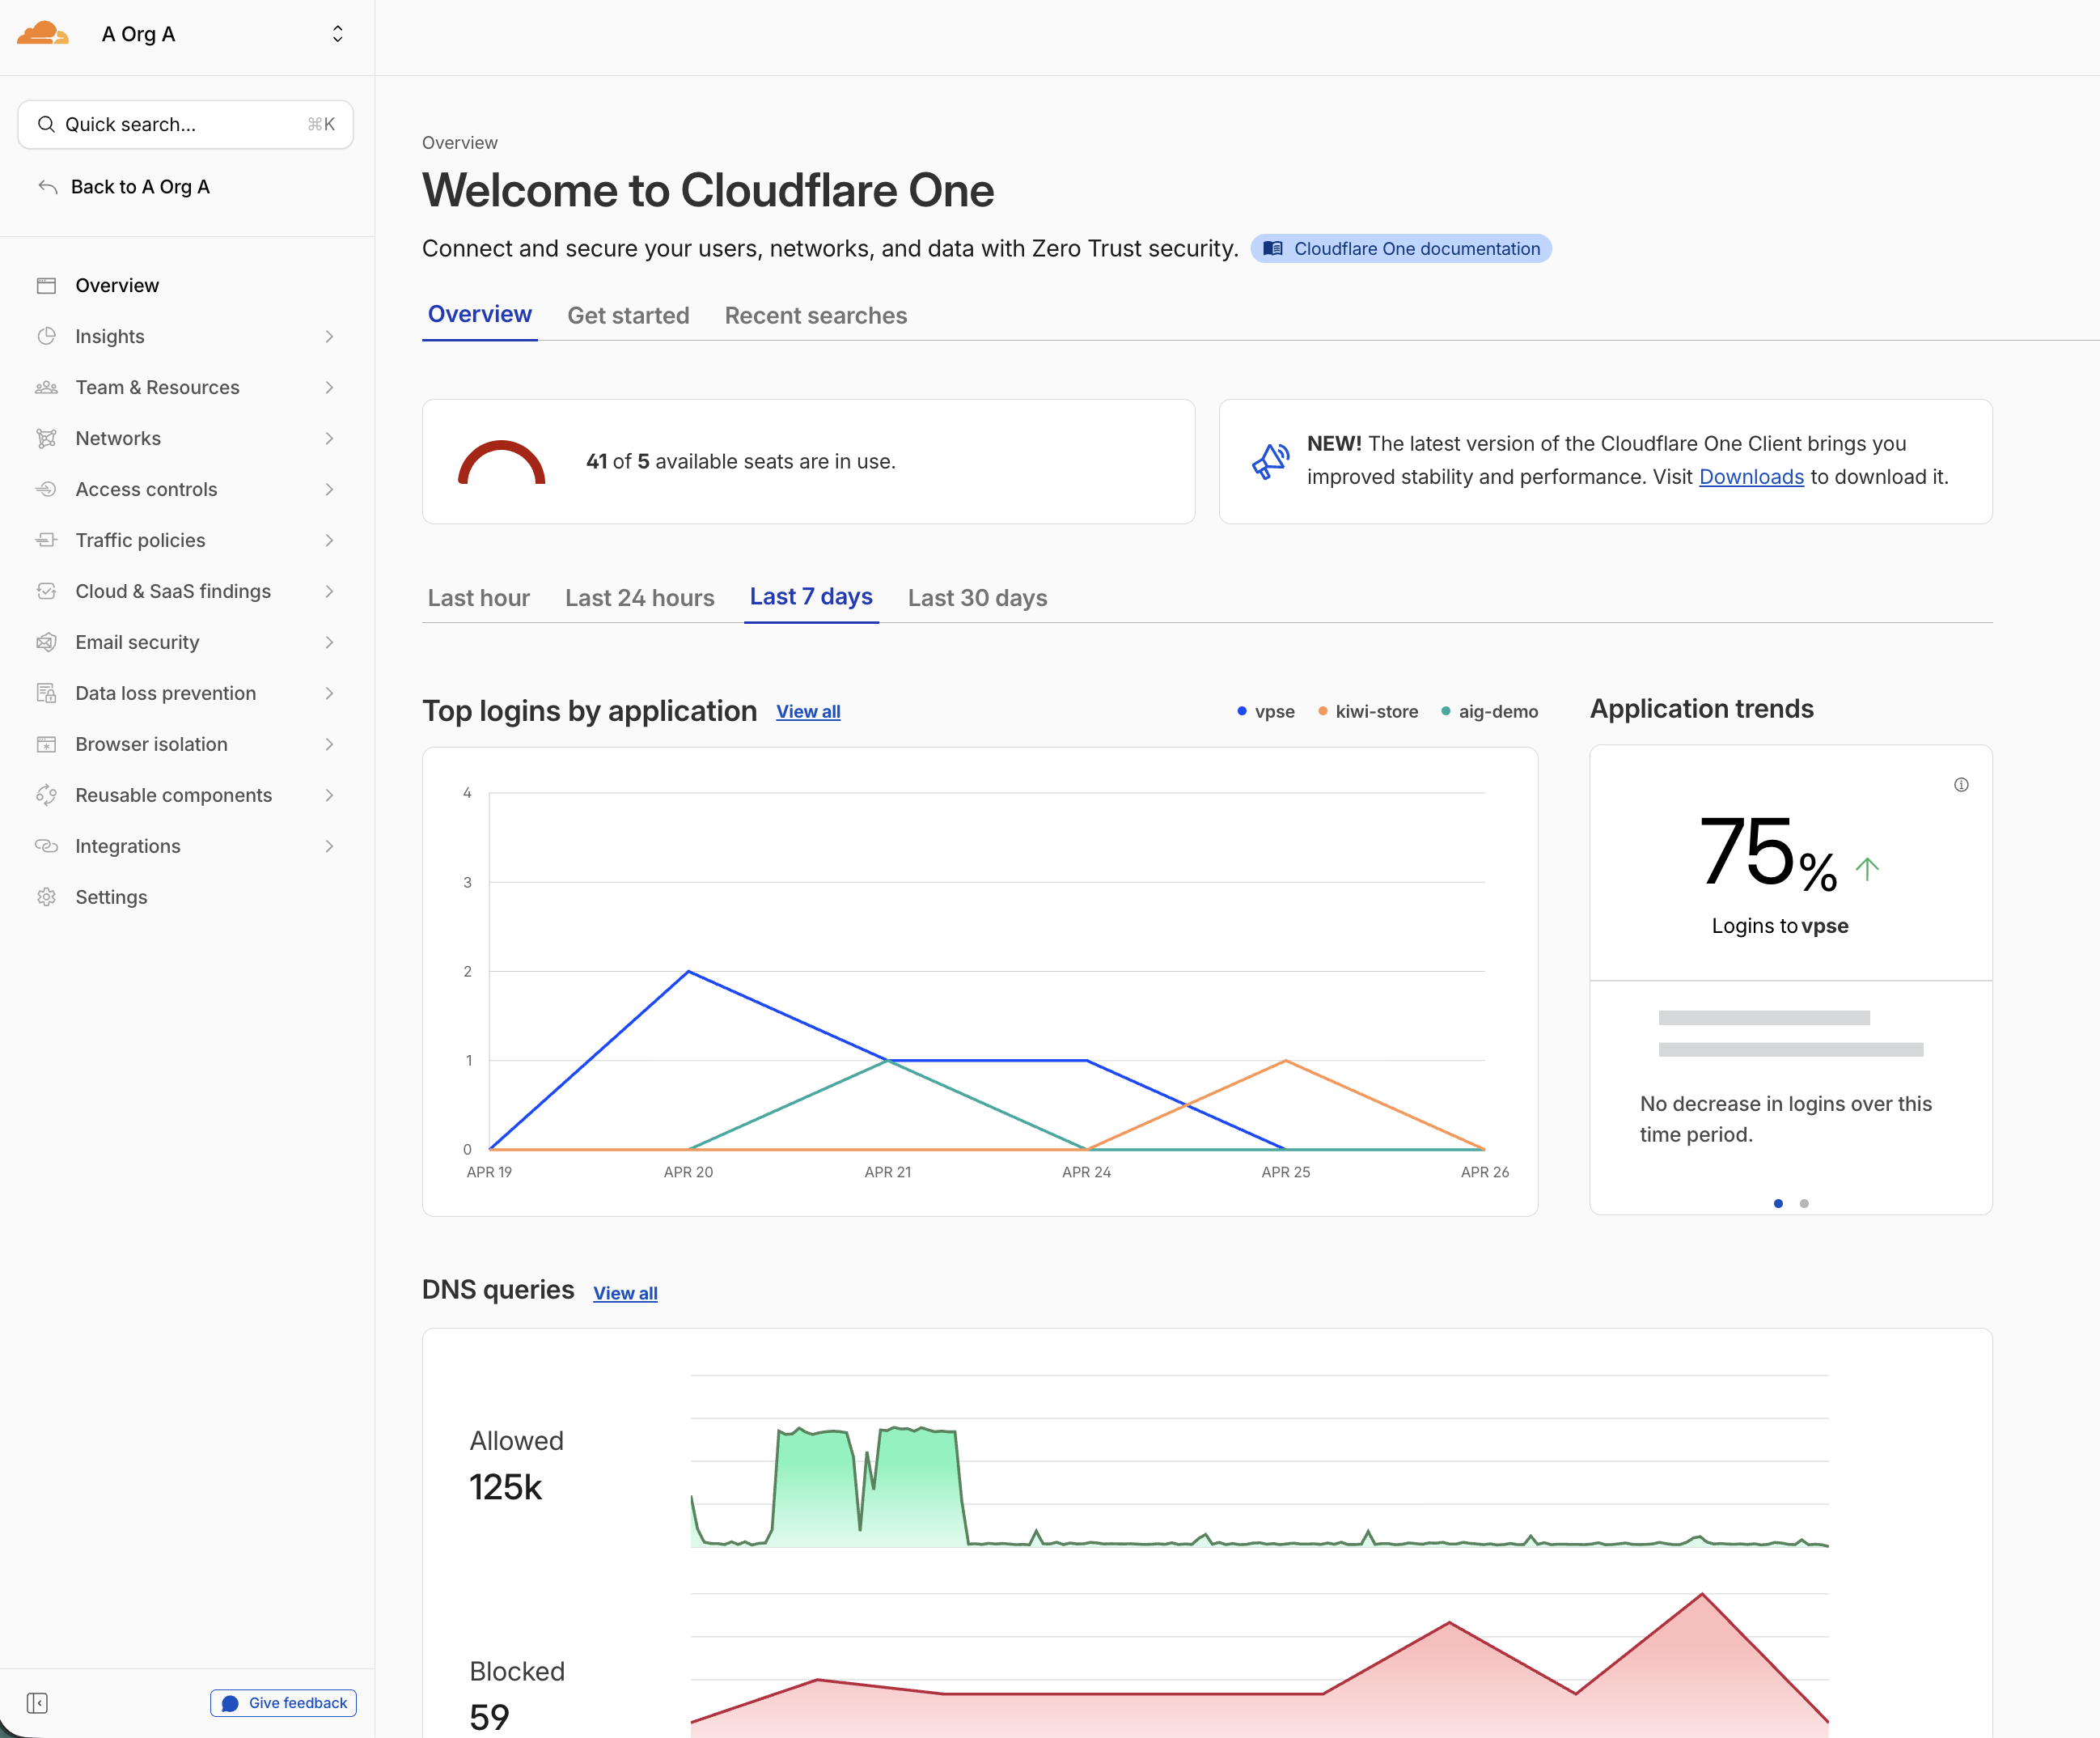Click the Blocked 59 DNS value
This screenshot has height=1738, width=2100.
(489, 1718)
